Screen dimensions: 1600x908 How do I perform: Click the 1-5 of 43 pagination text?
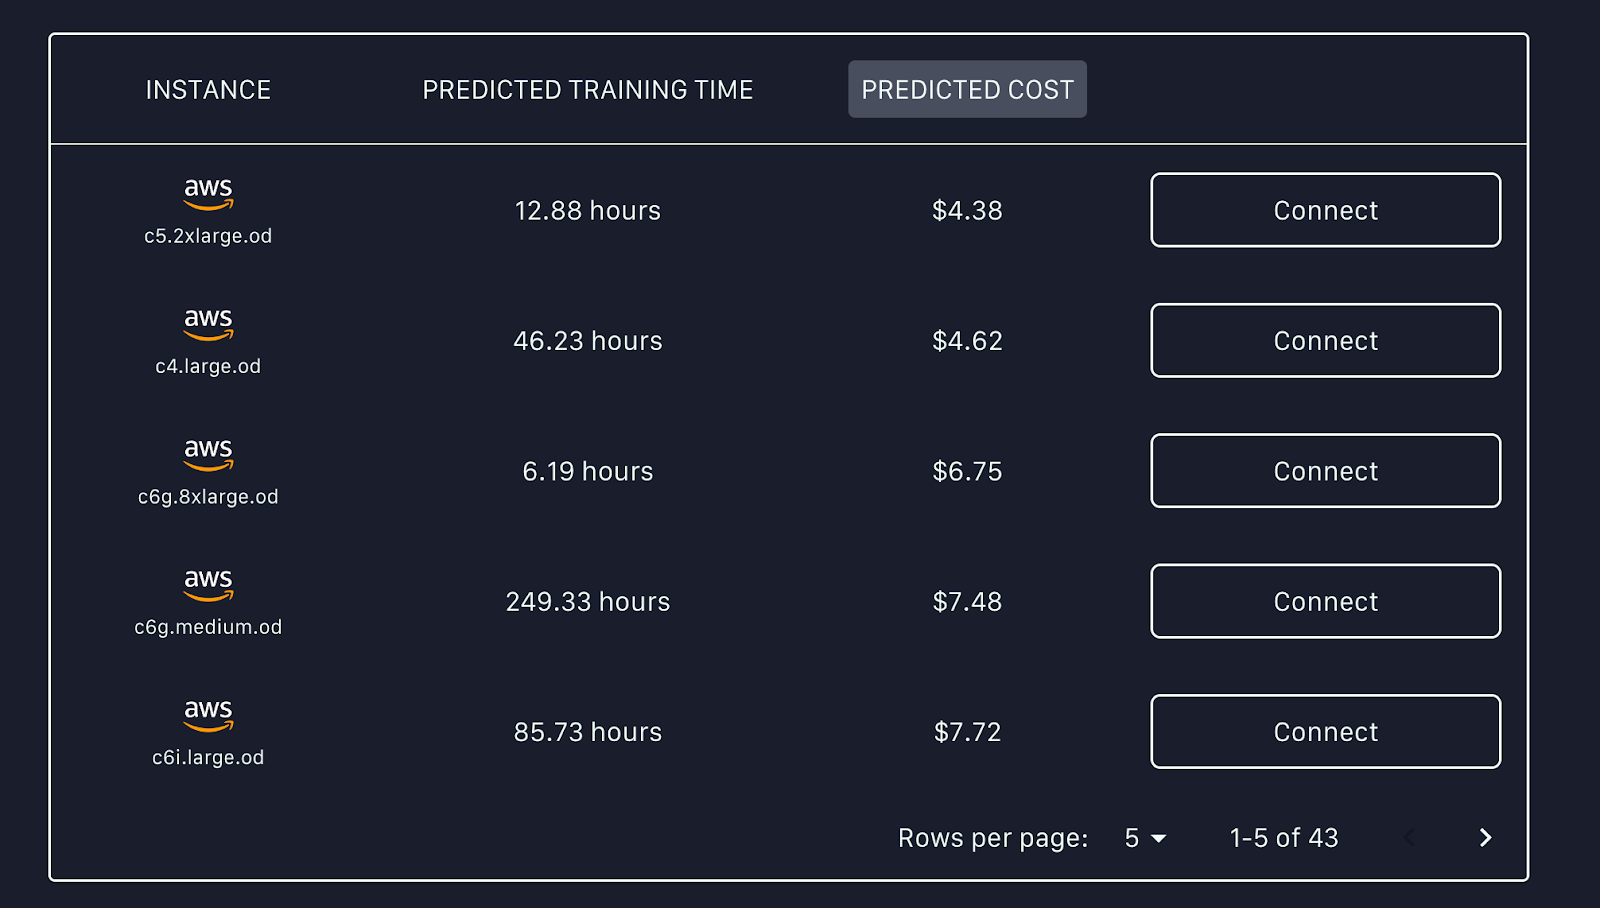tap(1284, 838)
